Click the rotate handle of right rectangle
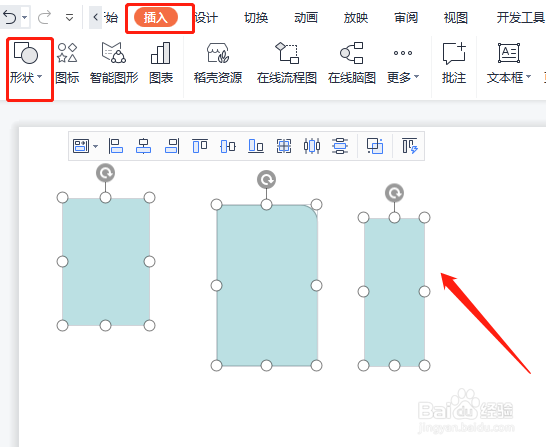546x447 pixels. 394,193
